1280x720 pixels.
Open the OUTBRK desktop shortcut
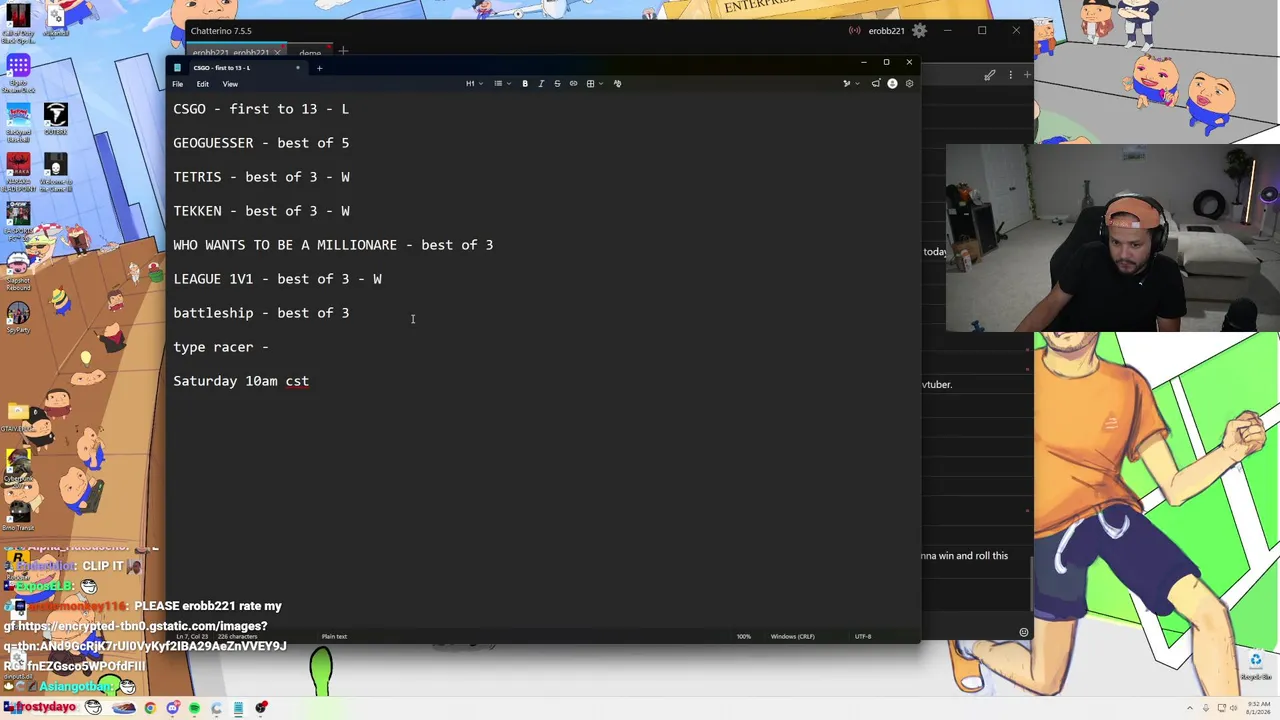pyautogui.click(x=56, y=120)
